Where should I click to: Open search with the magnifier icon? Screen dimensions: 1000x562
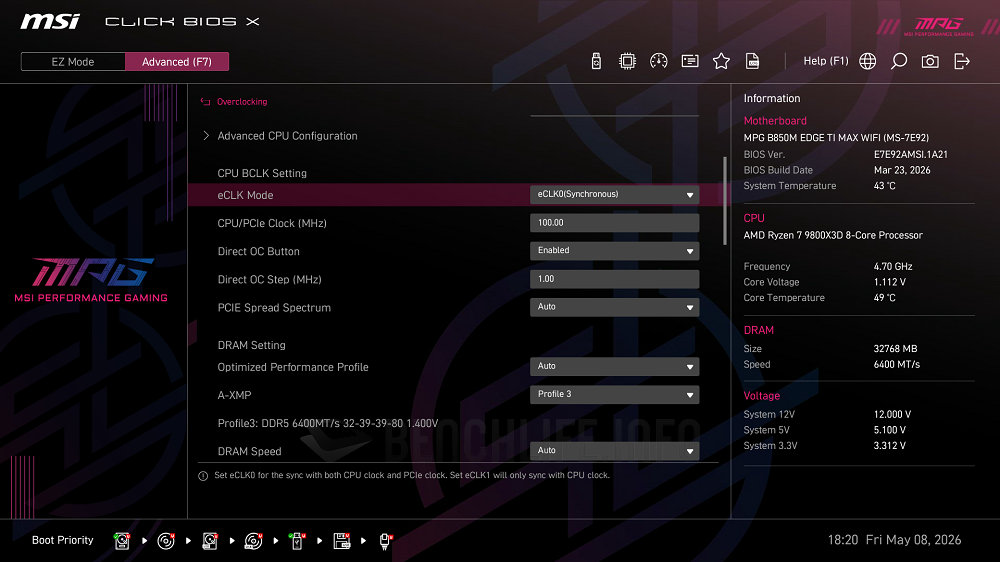[899, 61]
